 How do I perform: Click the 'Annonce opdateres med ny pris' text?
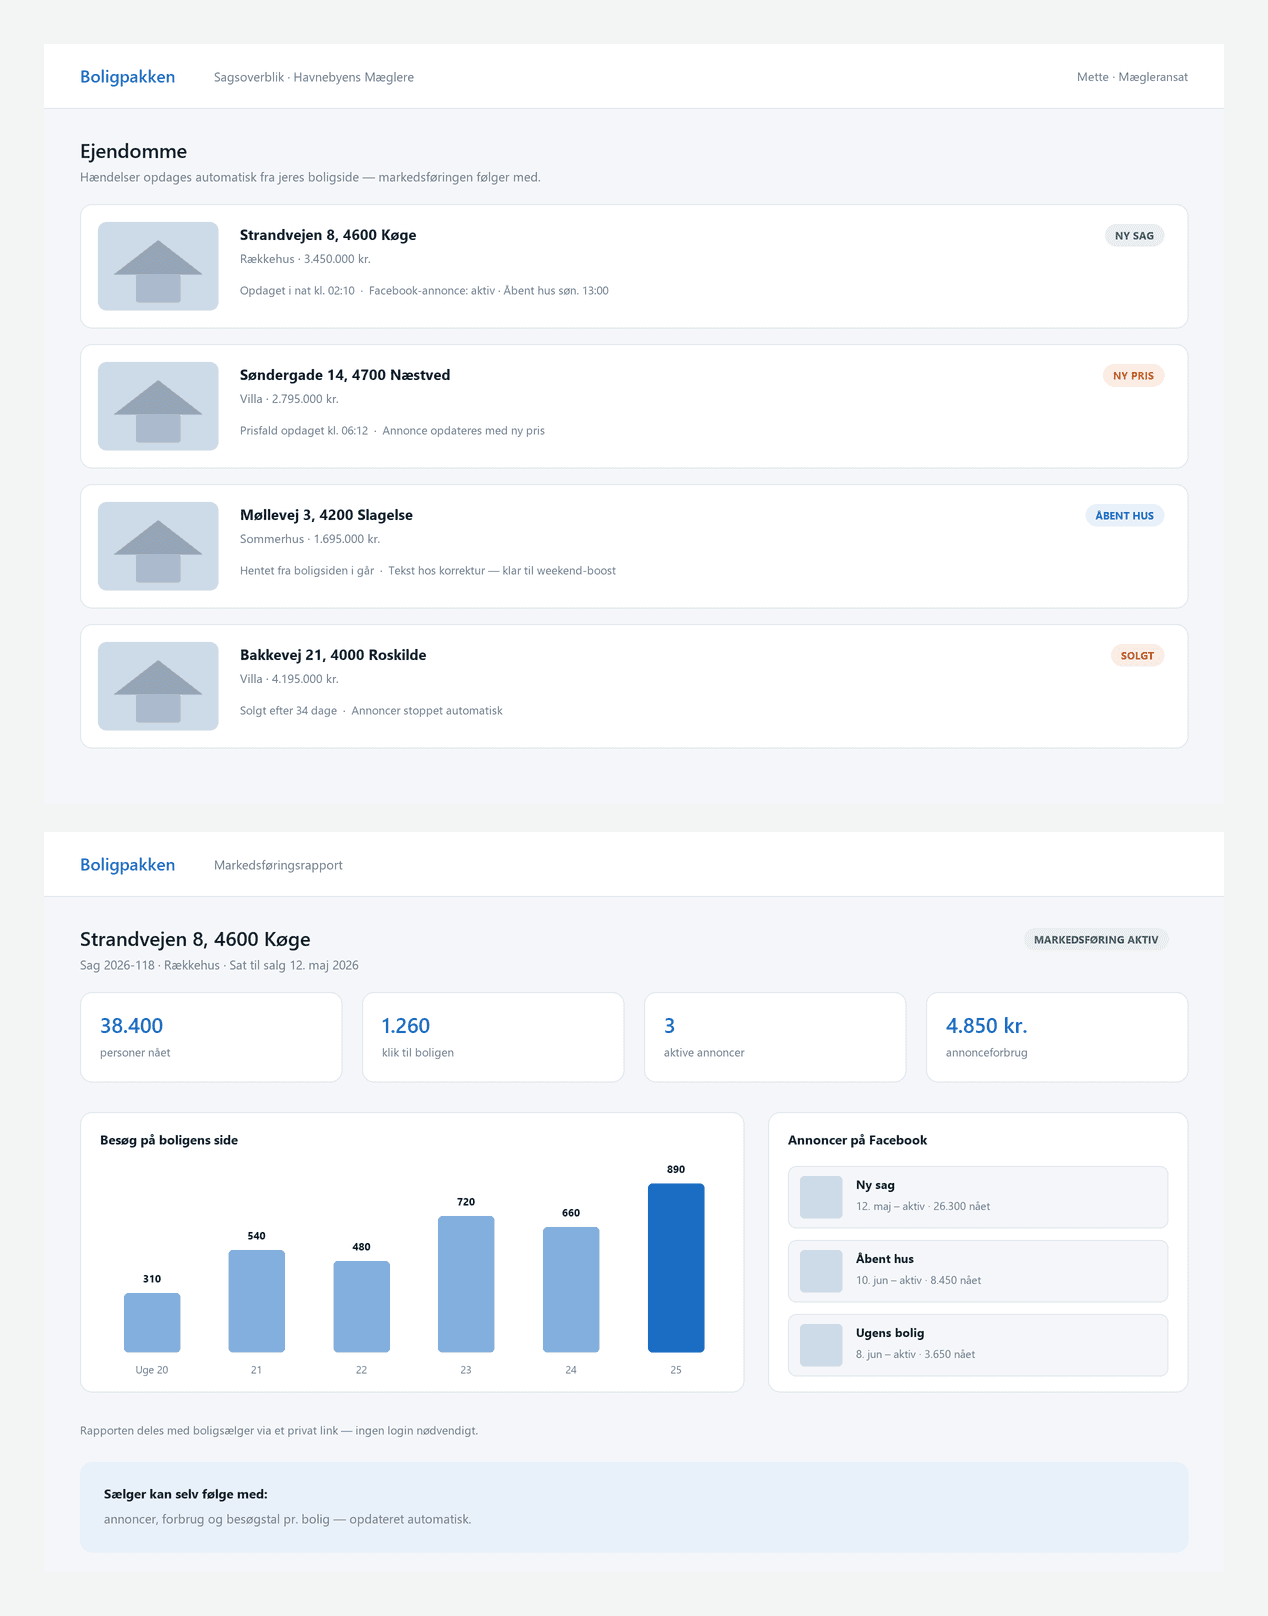463,431
